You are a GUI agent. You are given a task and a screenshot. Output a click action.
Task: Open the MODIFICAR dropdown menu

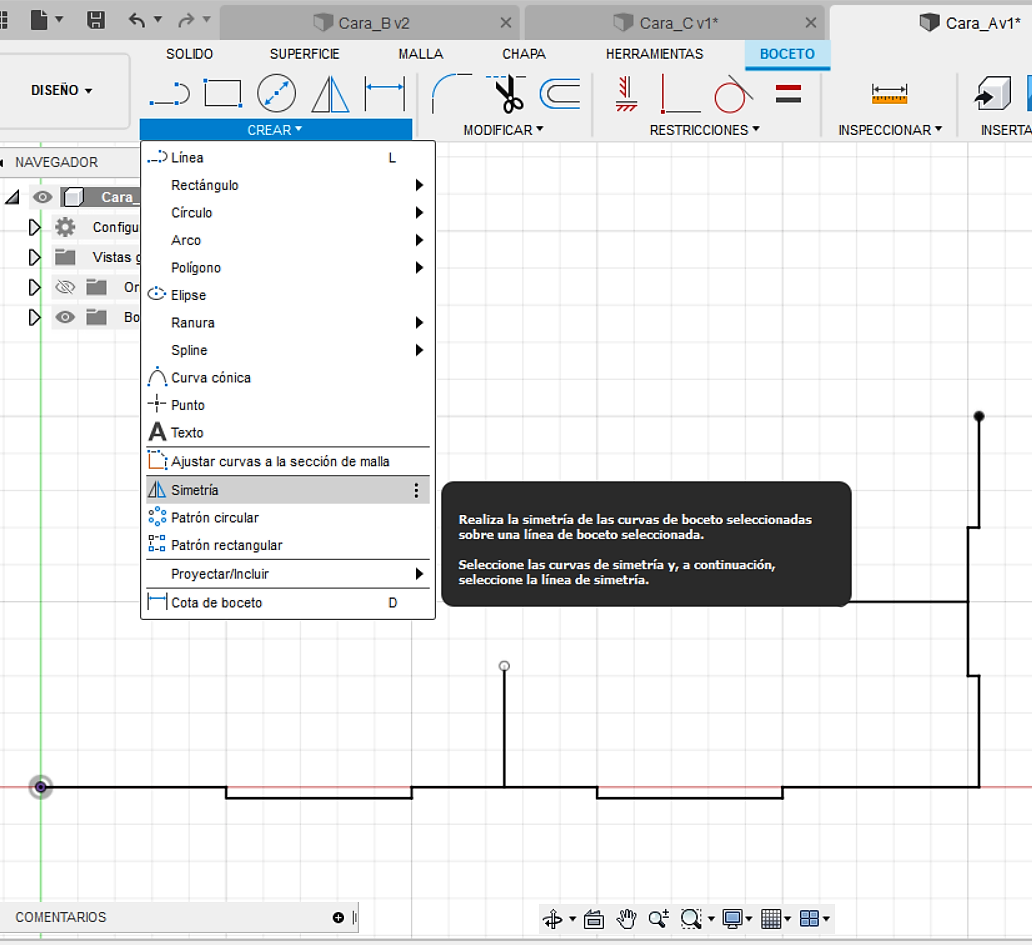(x=503, y=130)
